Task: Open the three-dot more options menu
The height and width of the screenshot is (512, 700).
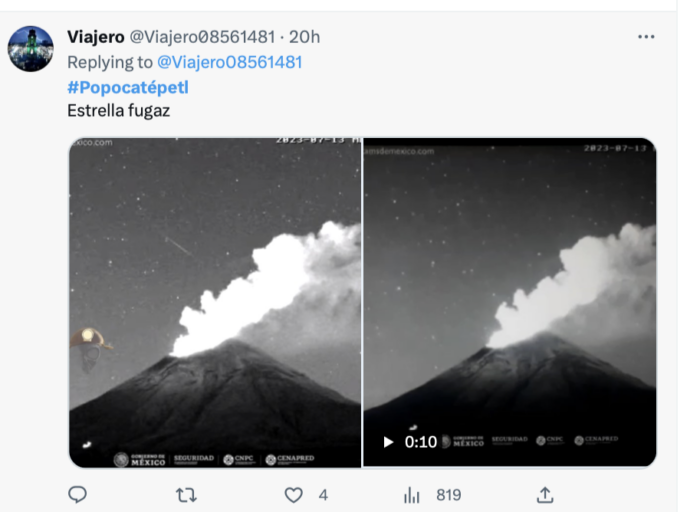Action: tap(646, 37)
